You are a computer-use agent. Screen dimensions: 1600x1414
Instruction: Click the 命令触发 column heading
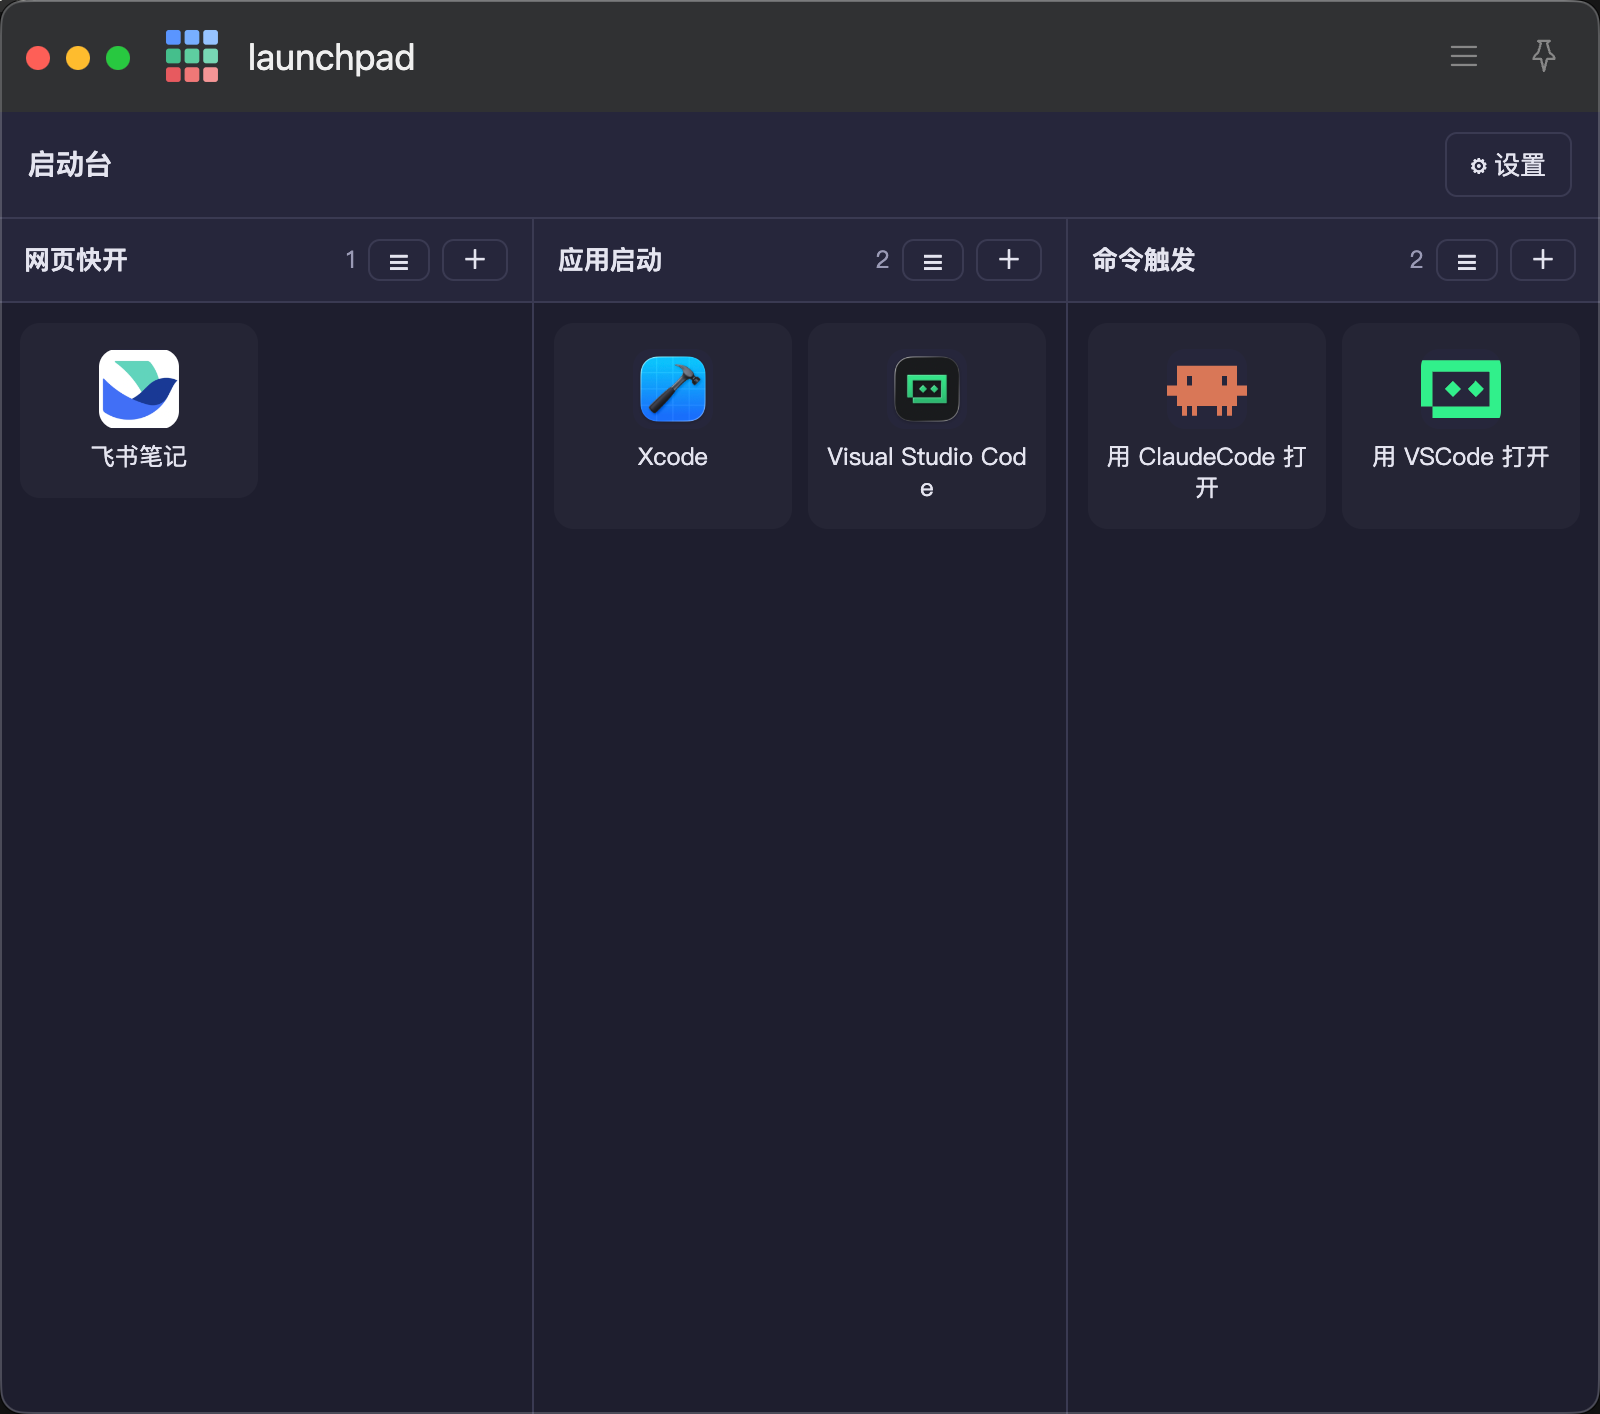coord(1144,260)
